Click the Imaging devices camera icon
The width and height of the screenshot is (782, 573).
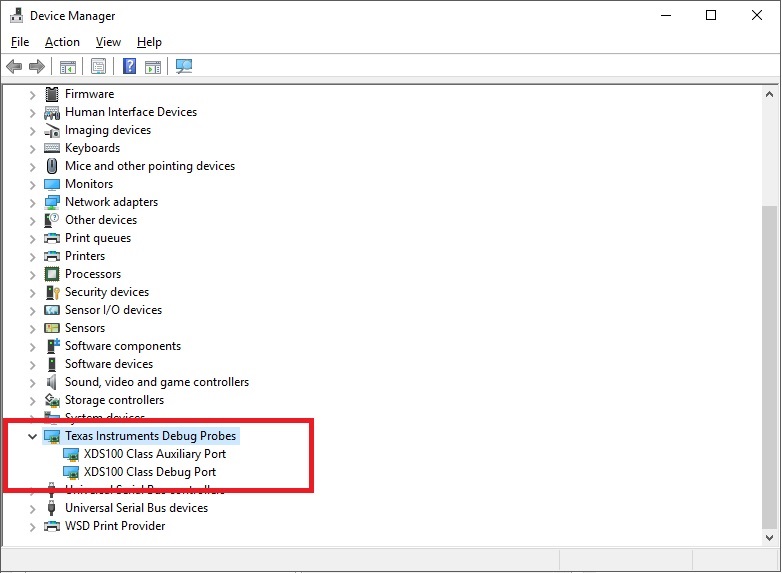(x=52, y=131)
